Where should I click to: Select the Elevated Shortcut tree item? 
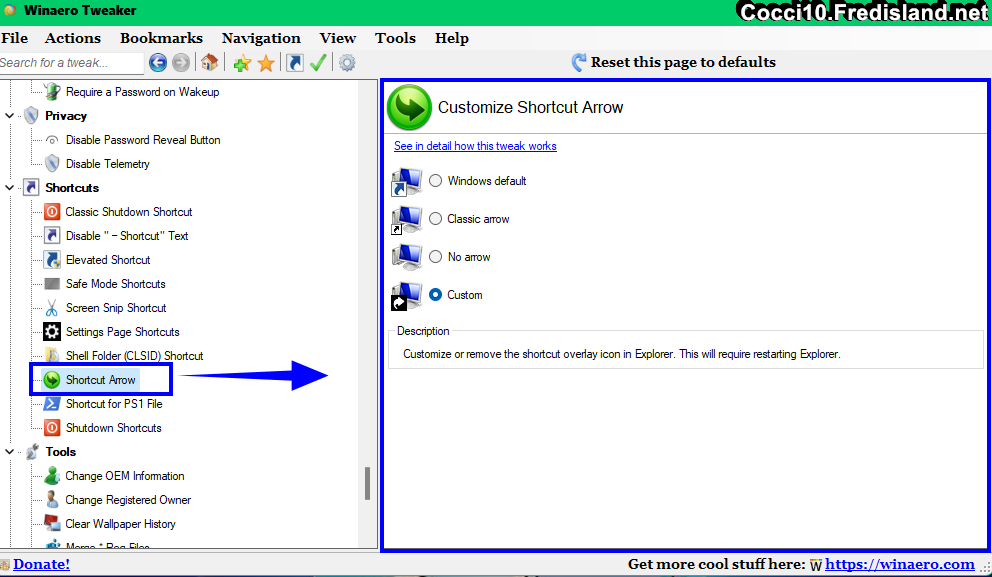click(x=108, y=260)
